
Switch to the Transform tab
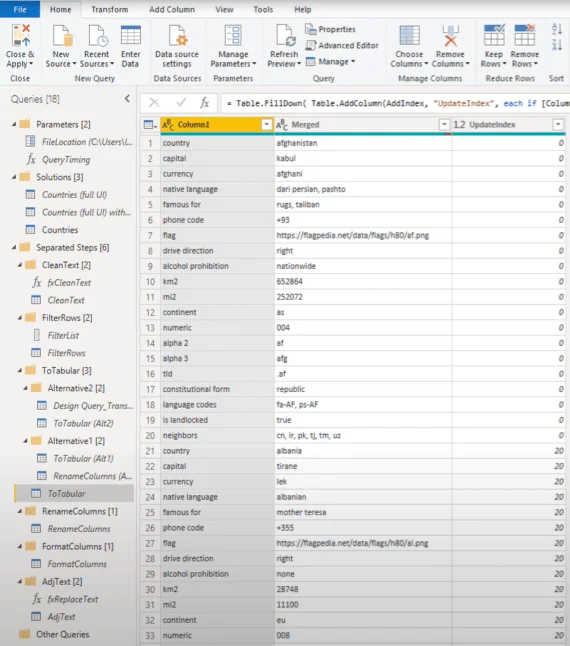110,9
